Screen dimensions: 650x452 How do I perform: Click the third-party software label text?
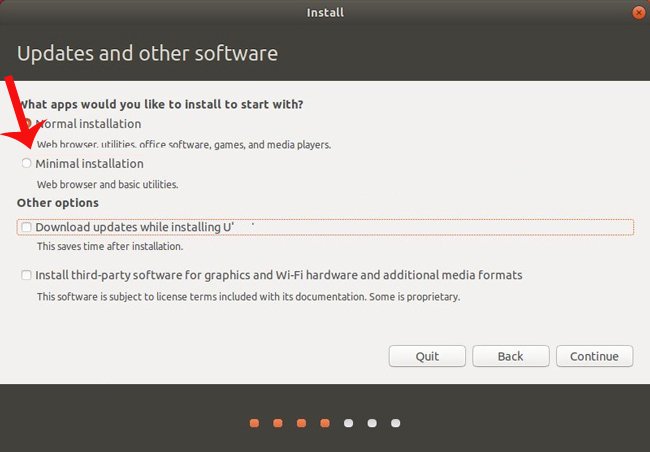point(279,275)
